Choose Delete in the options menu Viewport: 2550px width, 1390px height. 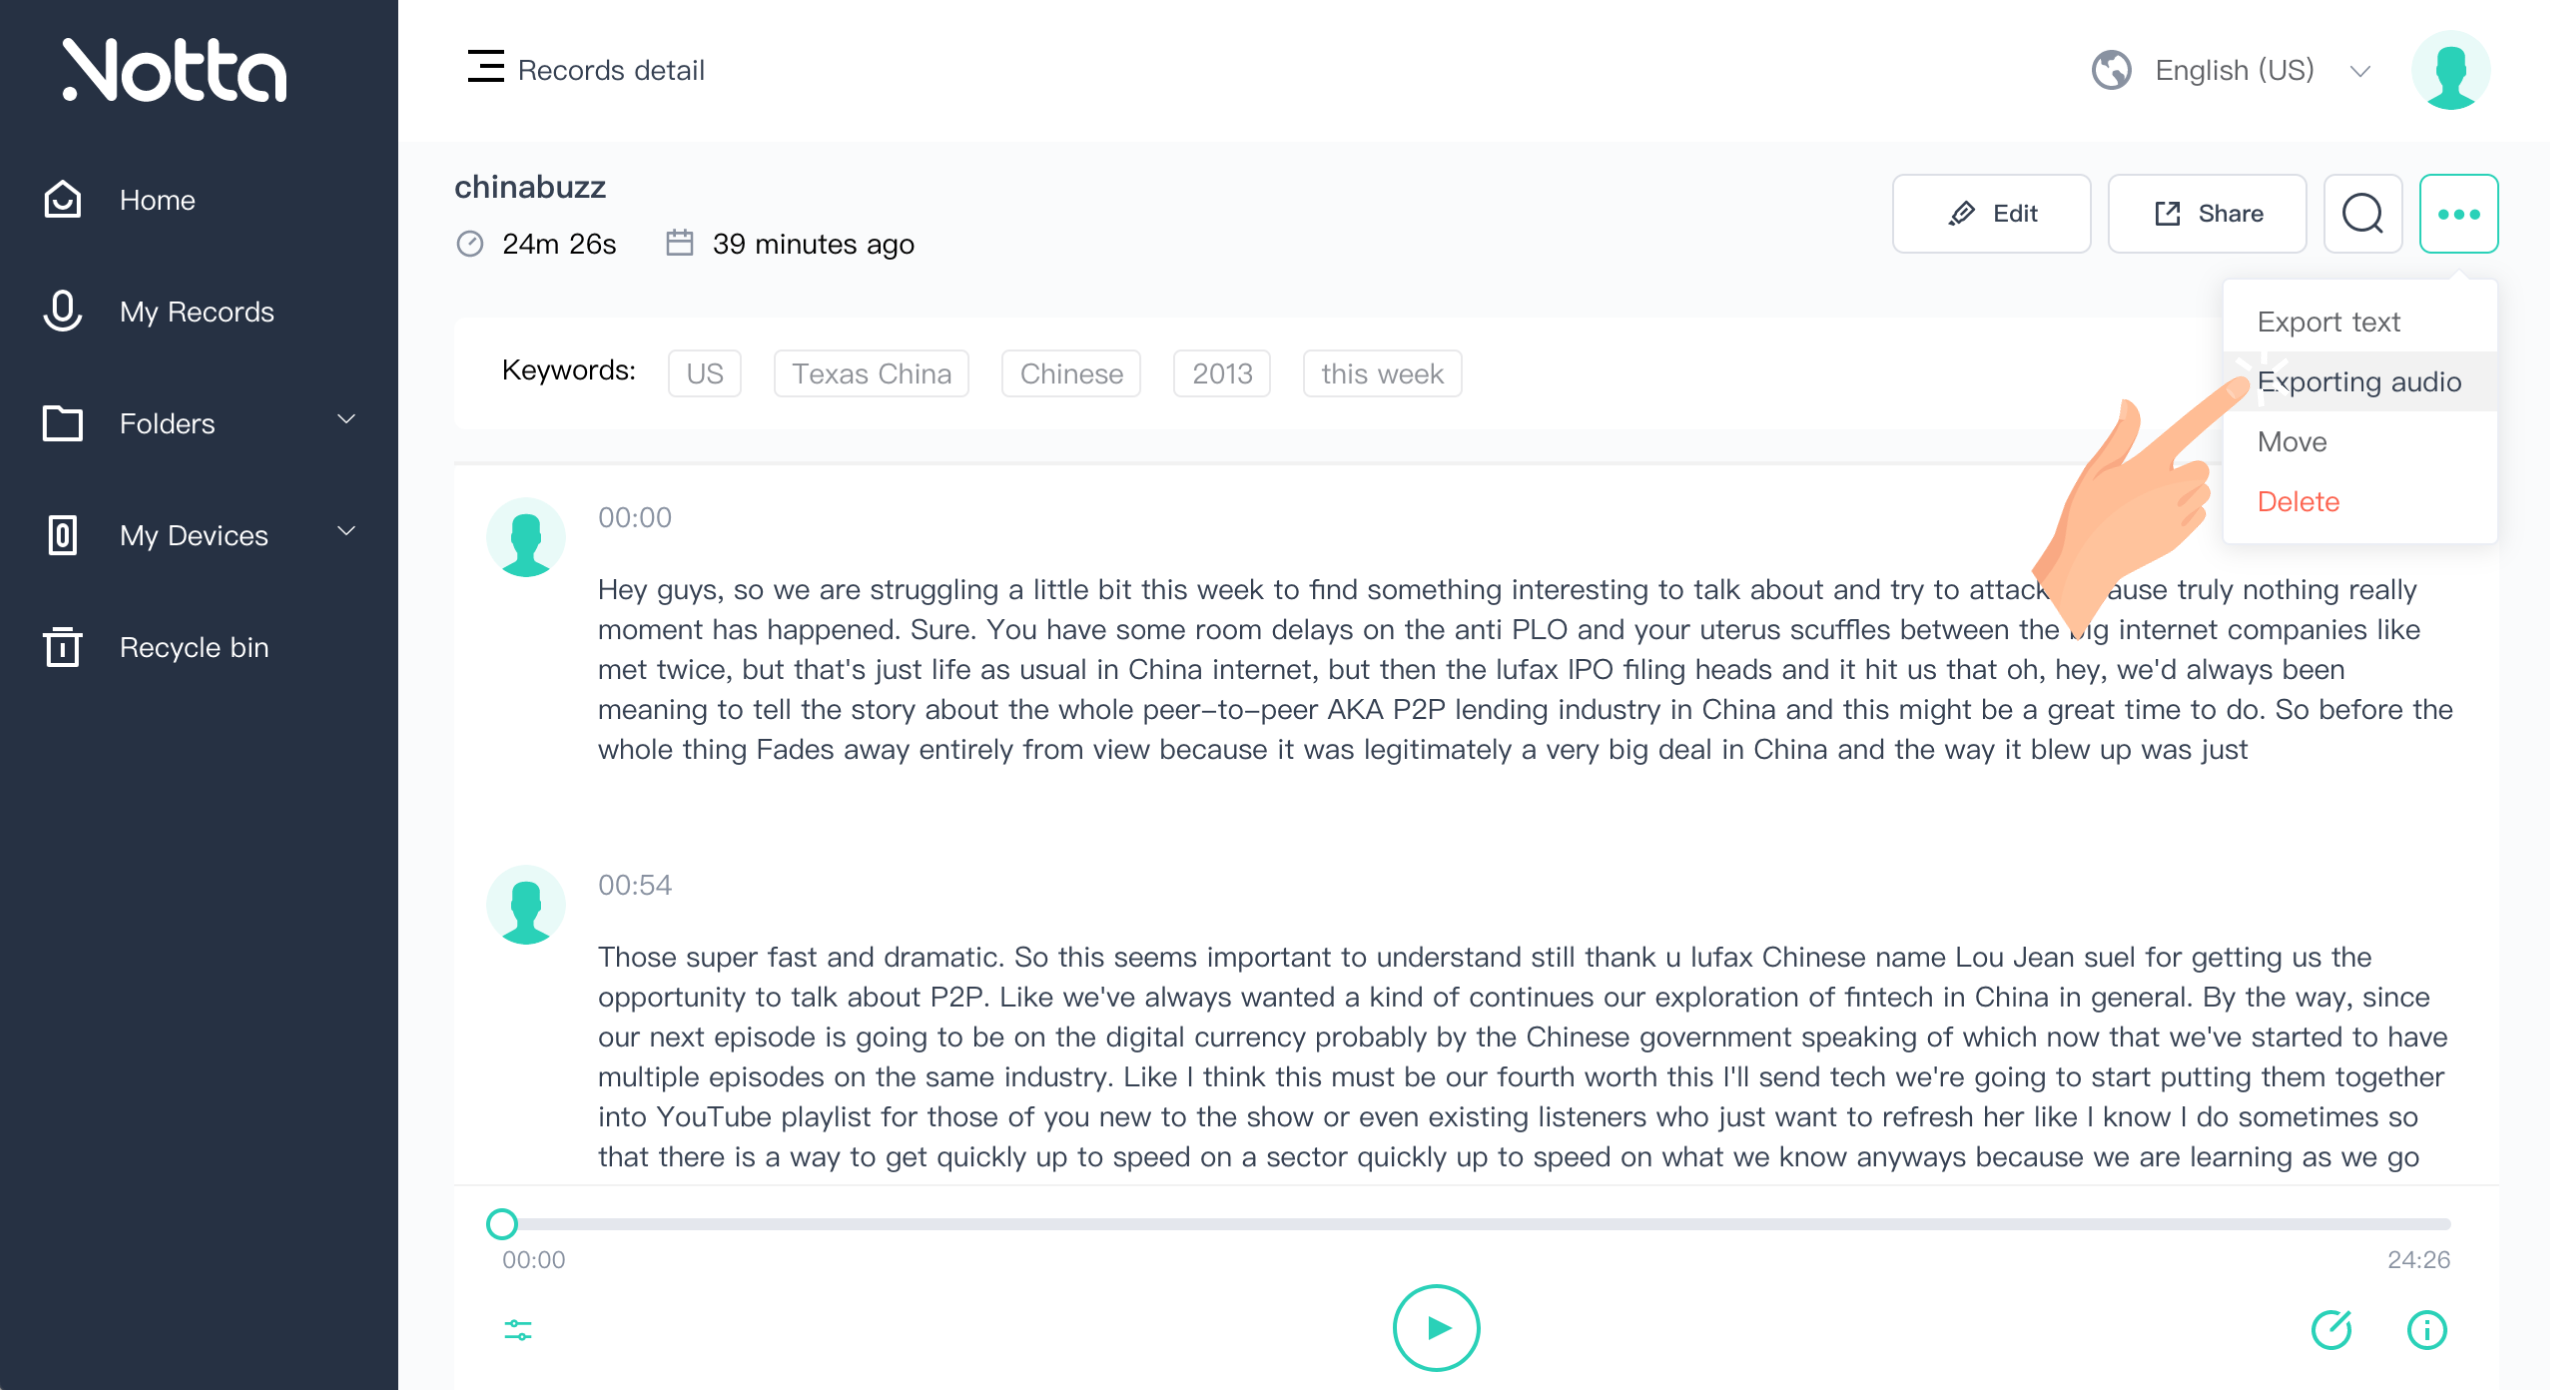coord(2298,501)
